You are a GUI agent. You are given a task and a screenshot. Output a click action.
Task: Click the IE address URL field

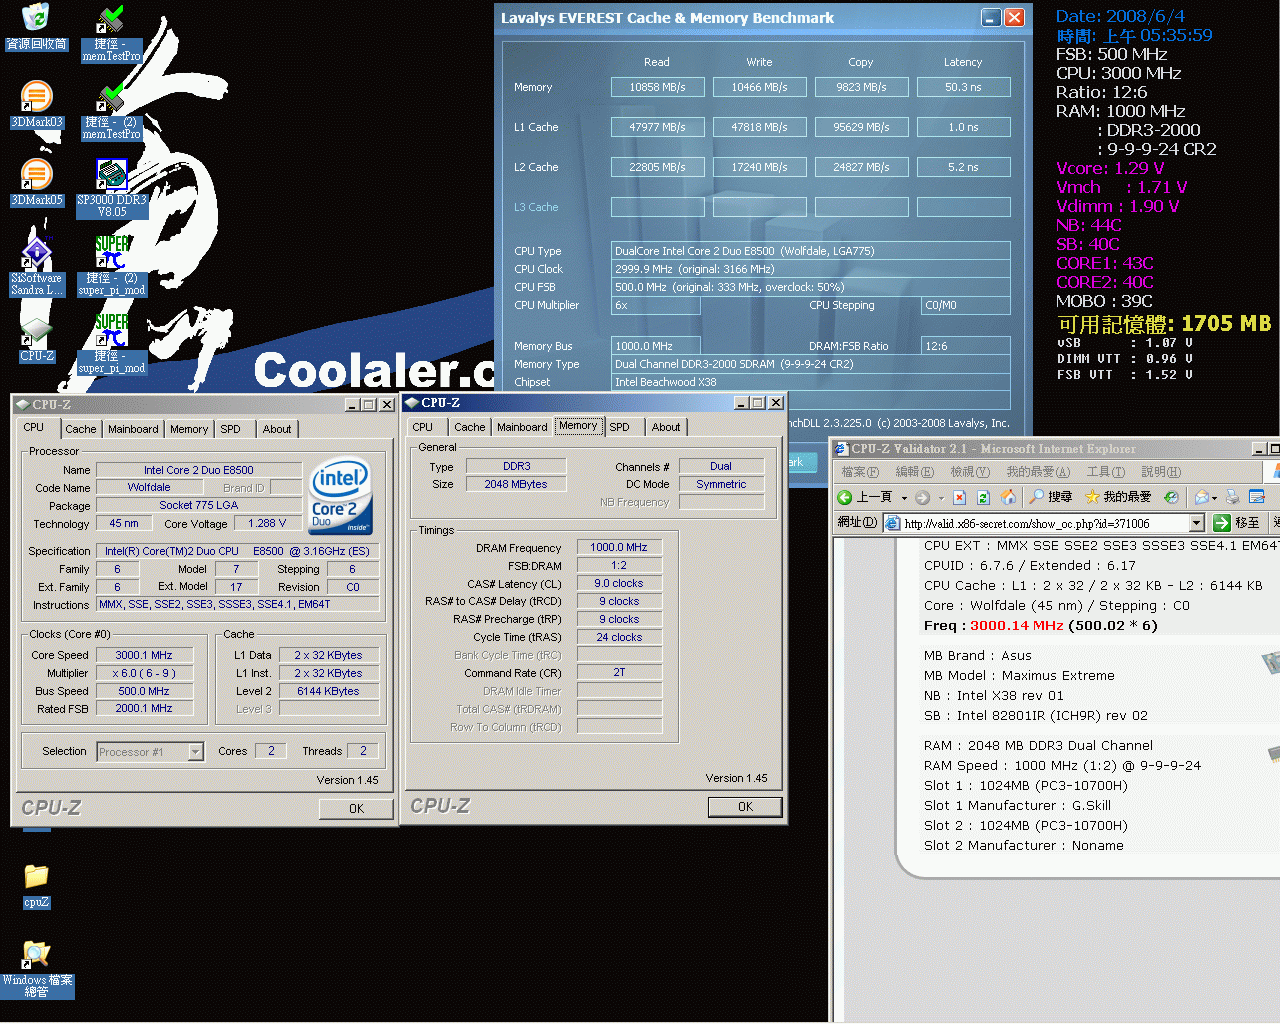1045,523
